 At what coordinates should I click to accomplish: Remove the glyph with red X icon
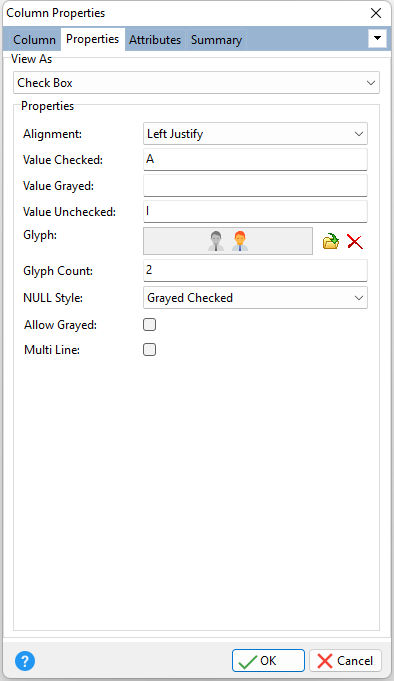[355, 241]
